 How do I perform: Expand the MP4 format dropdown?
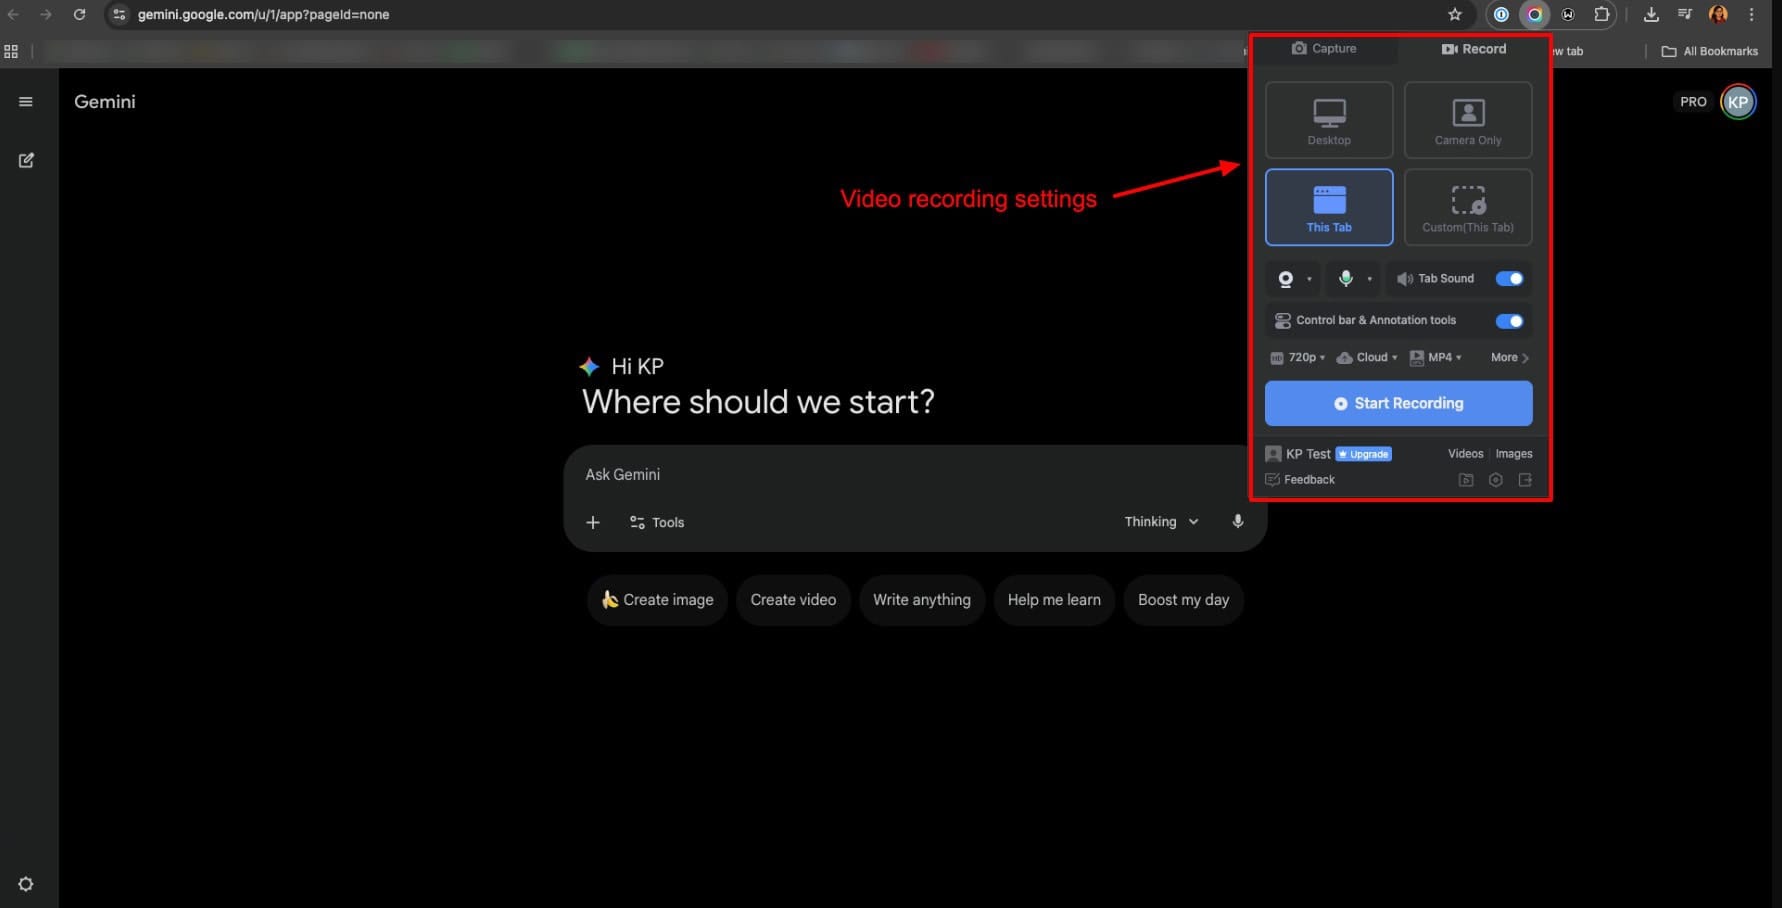[1436, 358]
